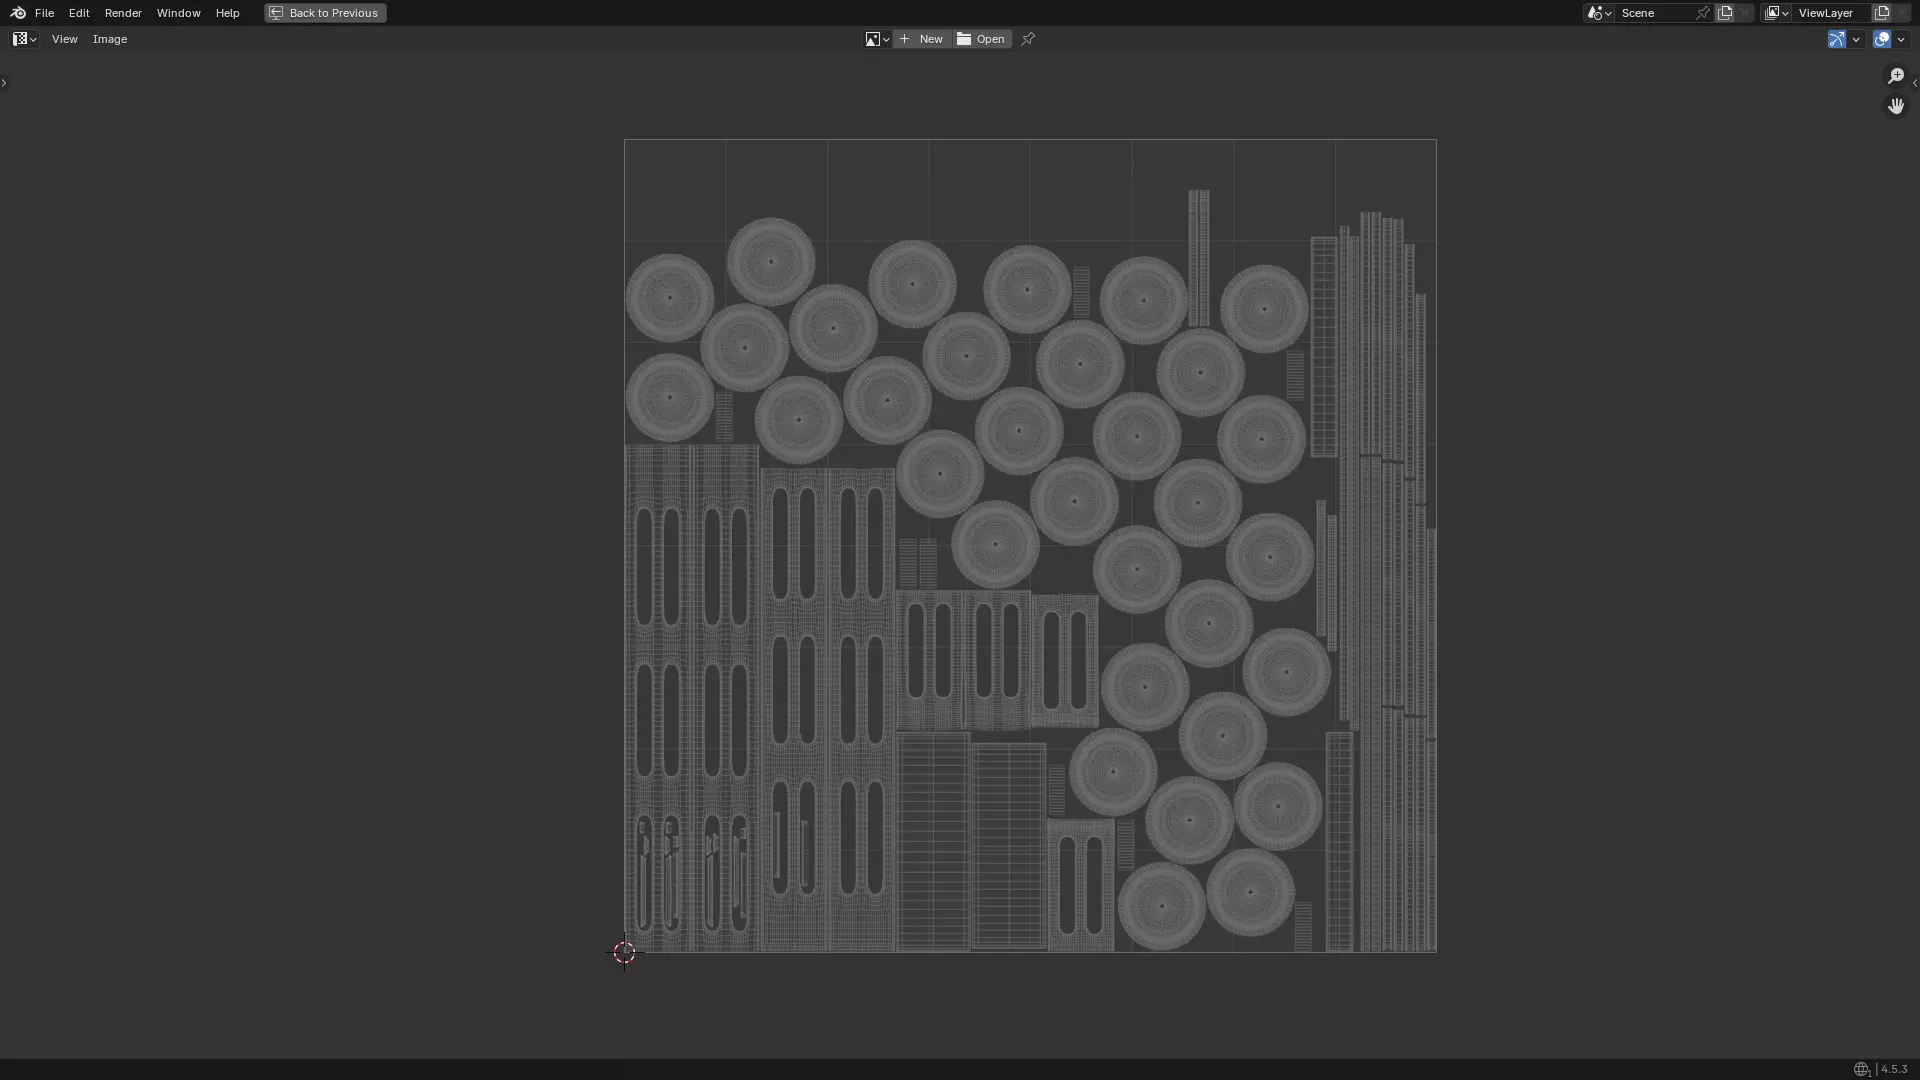The height and width of the screenshot is (1080, 1920).
Task: Click the new scene duplicate icon
Action: pos(1725,13)
